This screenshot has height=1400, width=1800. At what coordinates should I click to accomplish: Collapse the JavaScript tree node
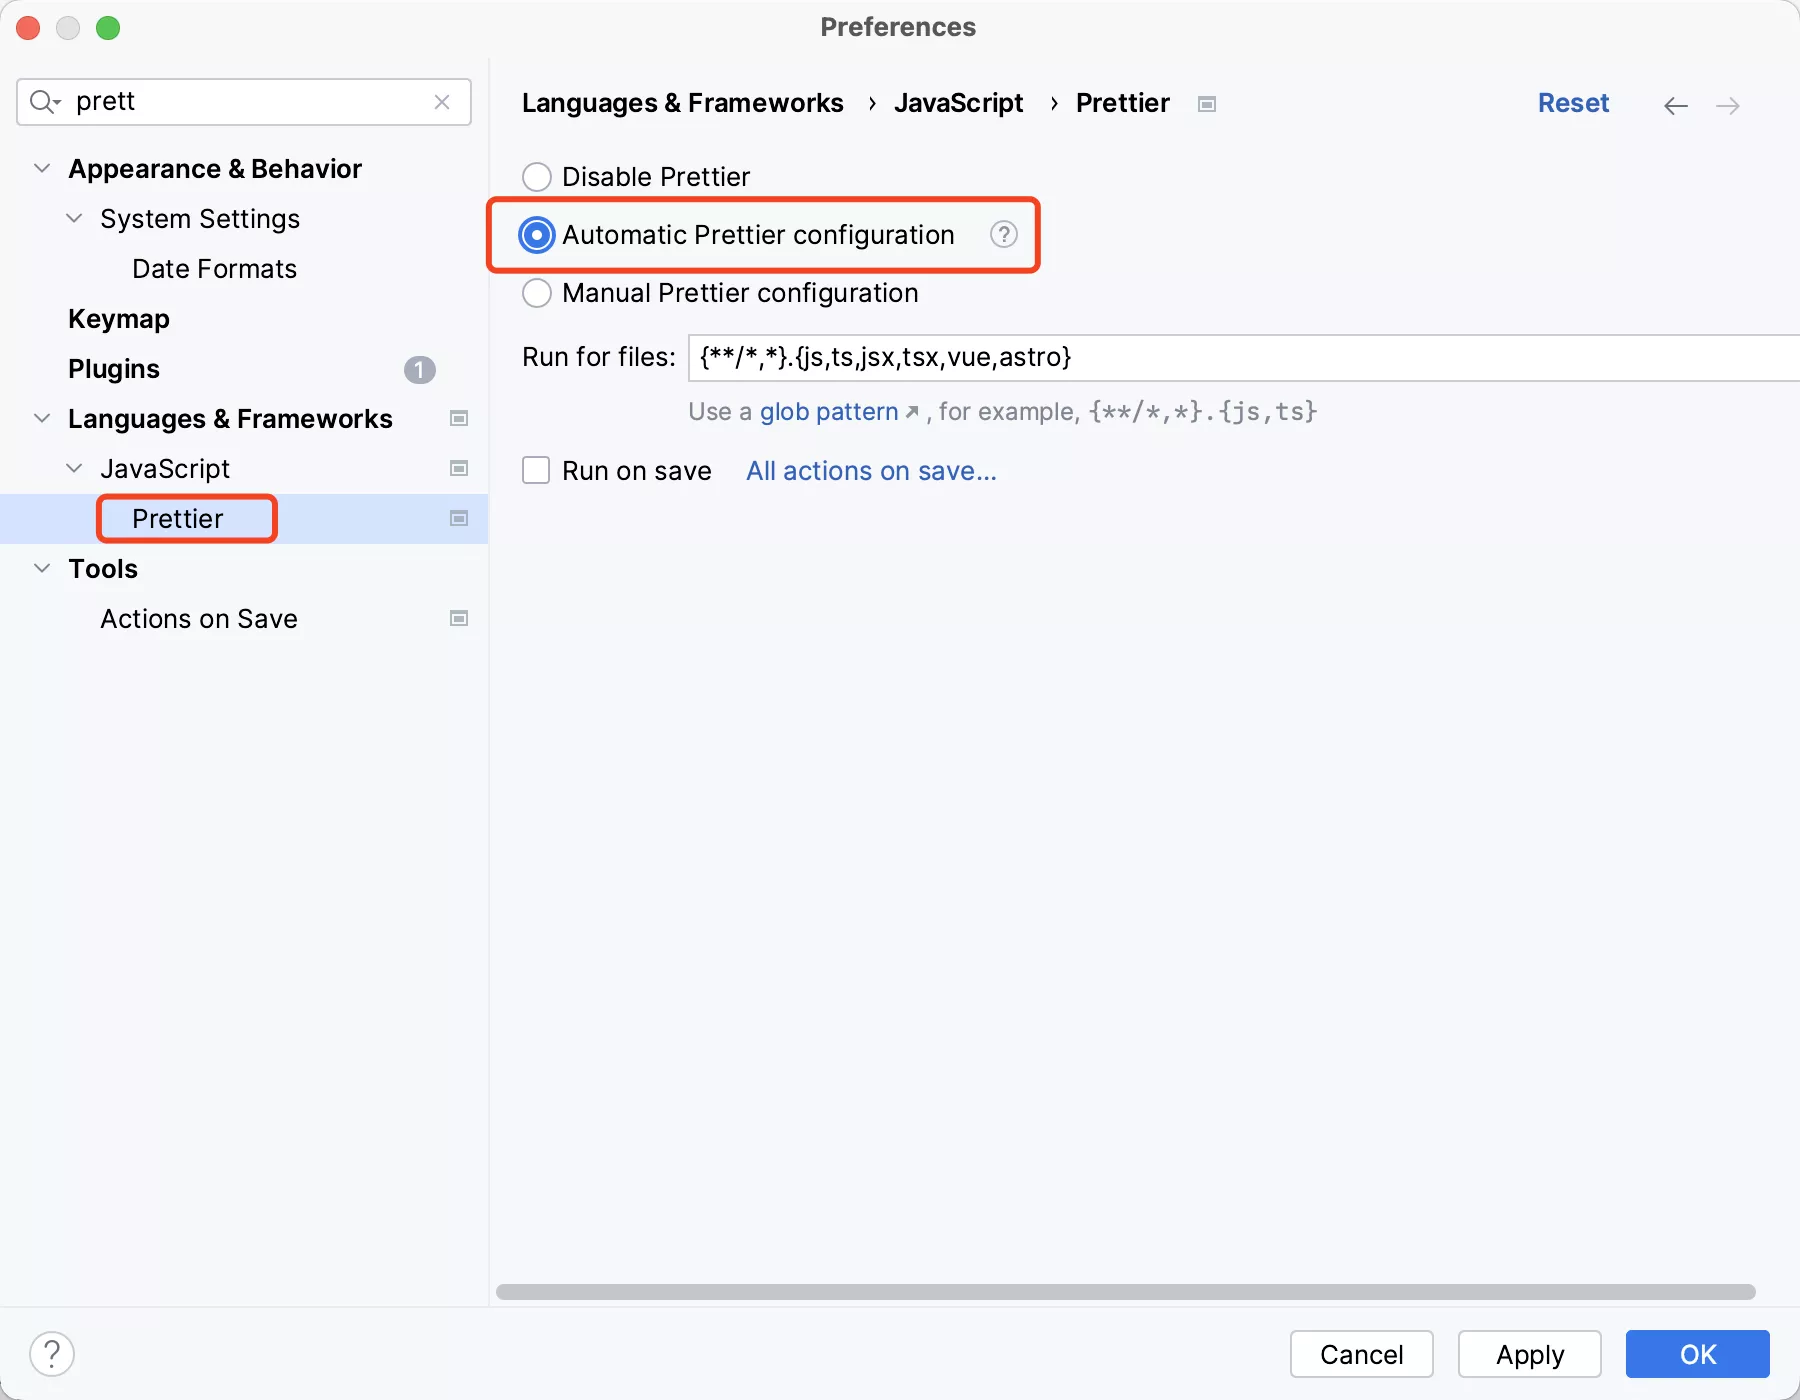tap(74, 468)
